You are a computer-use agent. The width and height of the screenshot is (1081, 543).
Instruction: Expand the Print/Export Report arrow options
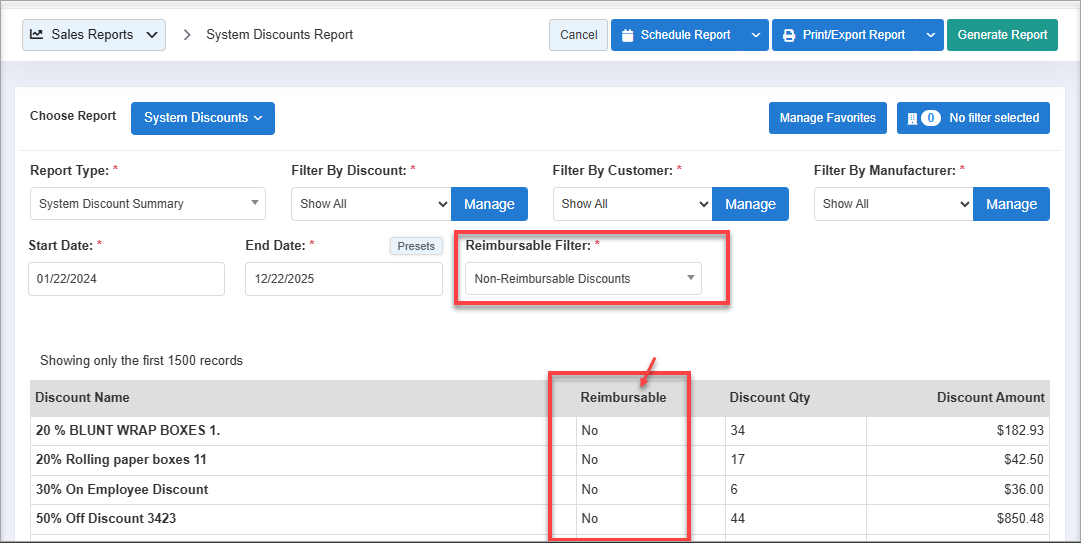coord(930,35)
